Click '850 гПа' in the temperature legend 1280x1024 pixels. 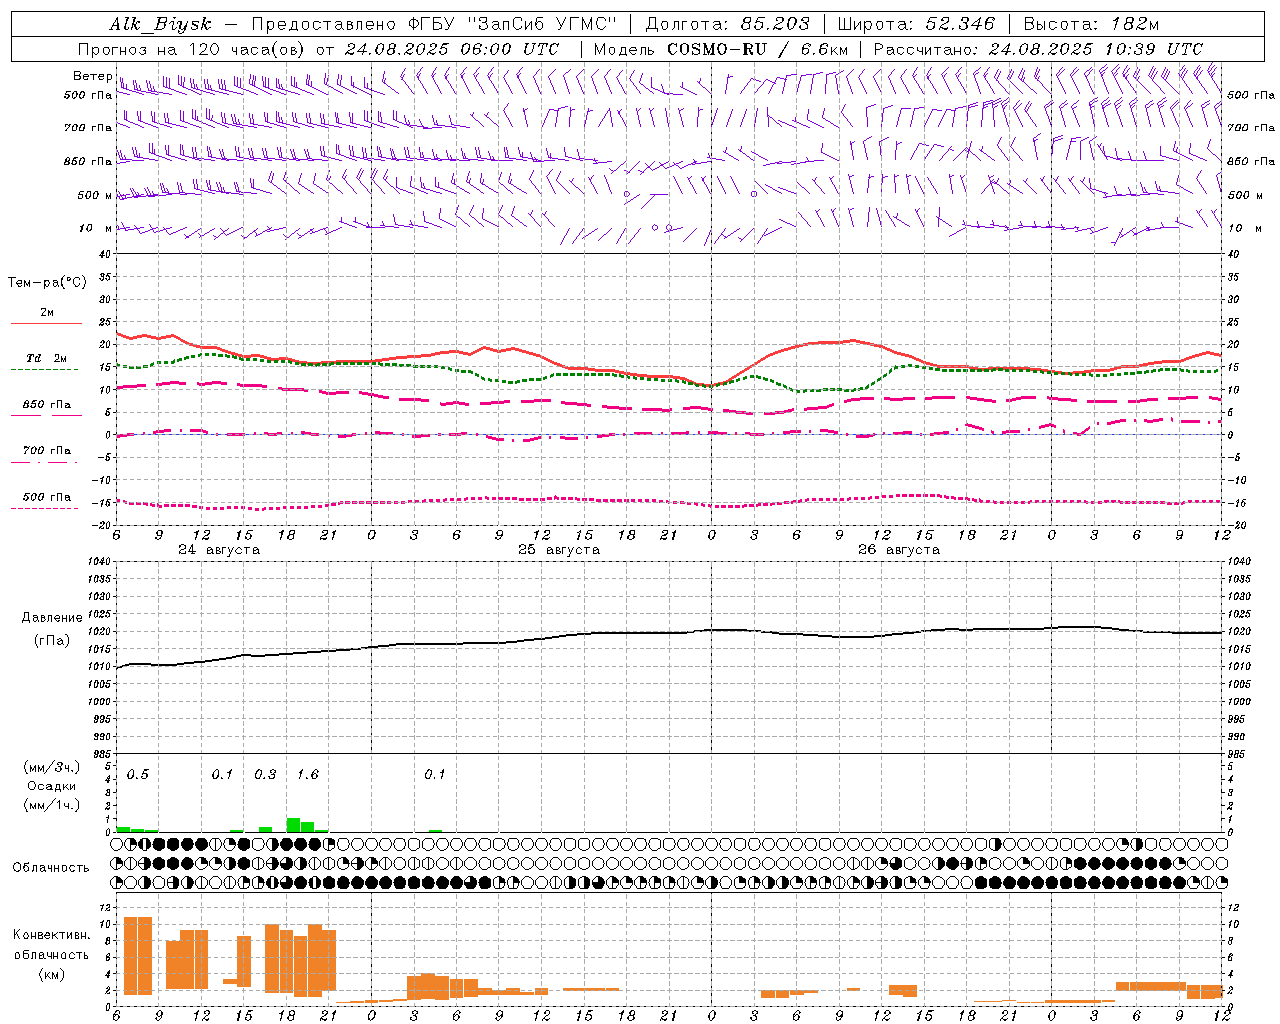click(x=47, y=405)
